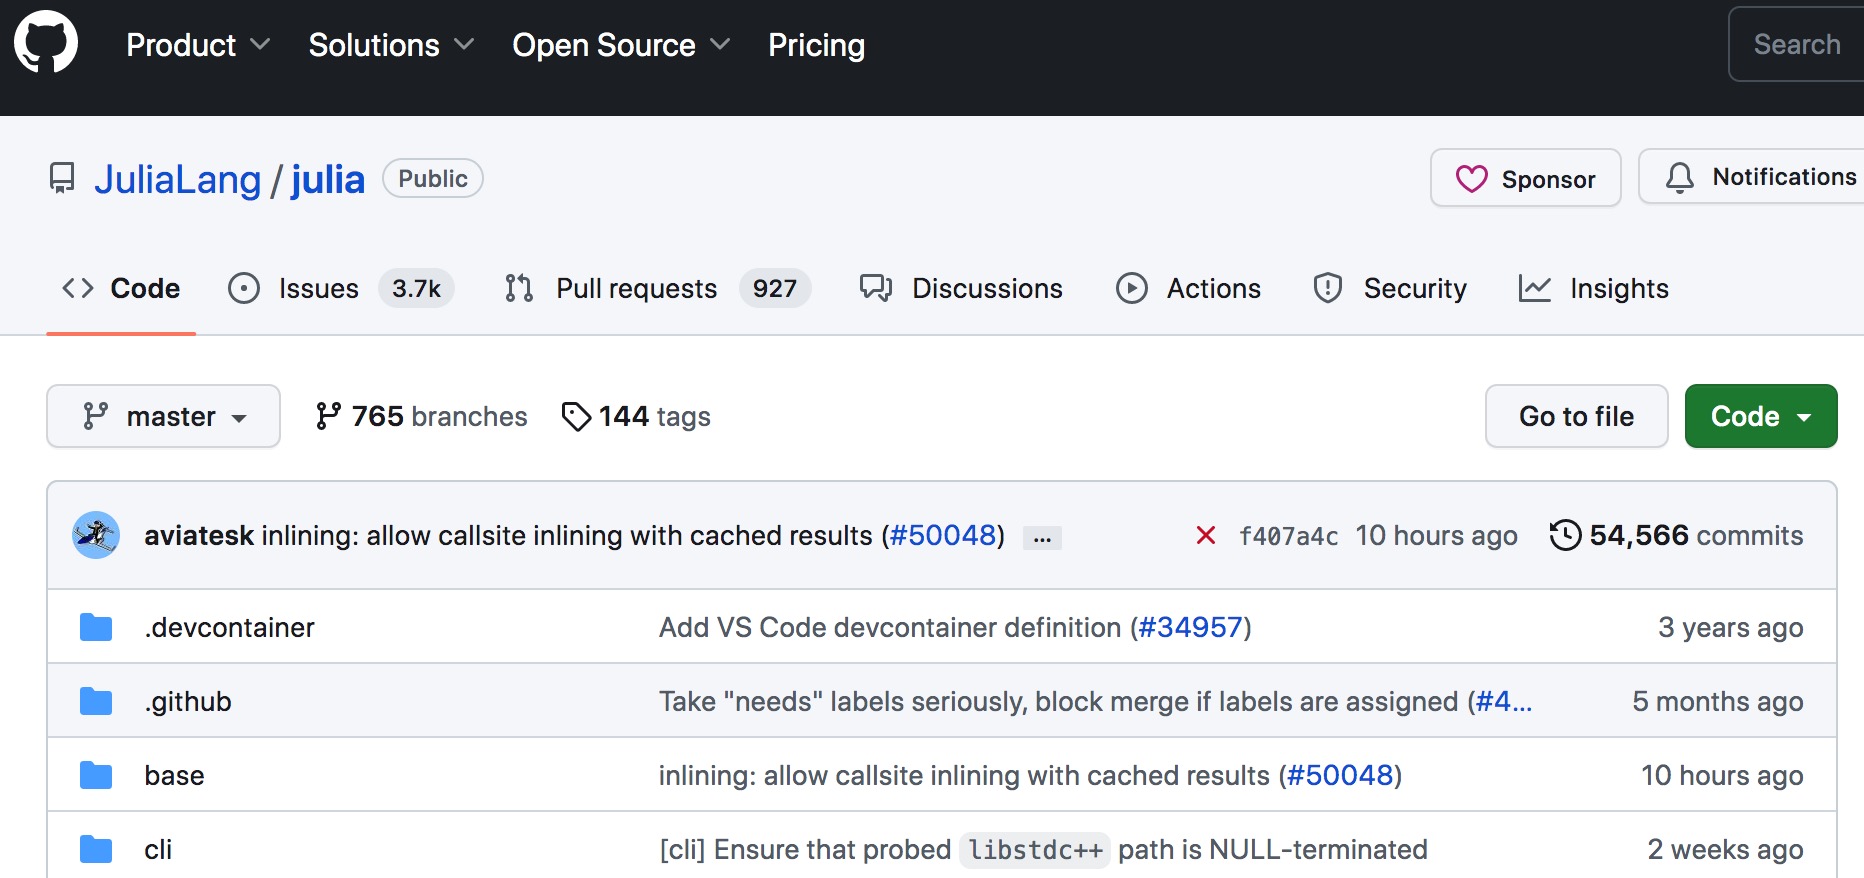1864x878 pixels.
Task: Open the cli folder
Action: [158, 849]
